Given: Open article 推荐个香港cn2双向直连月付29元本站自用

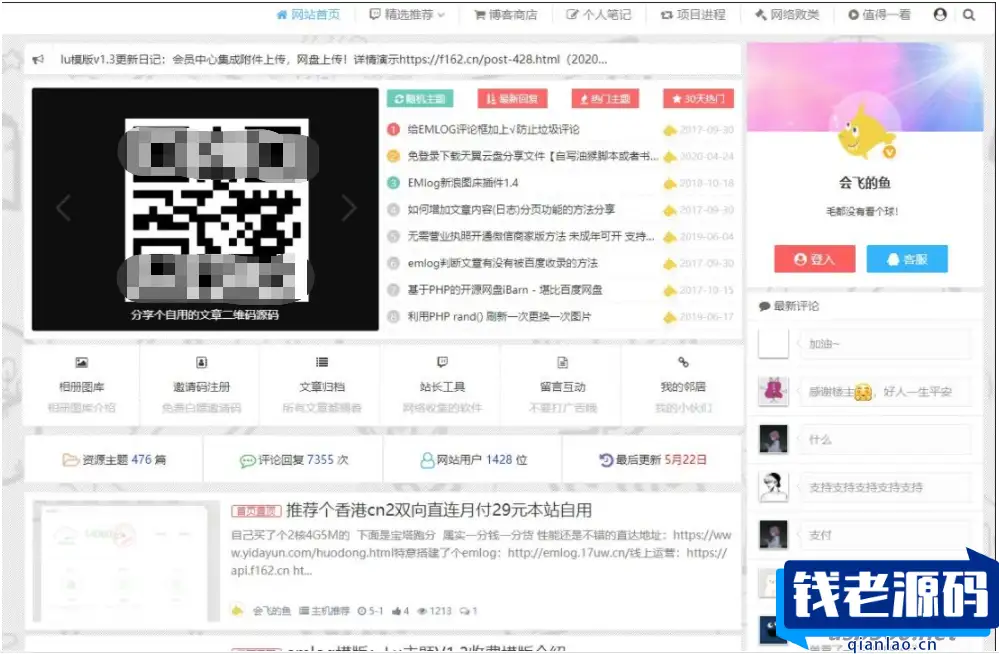Looking at the screenshot, I should pyautogui.click(x=438, y=510).
